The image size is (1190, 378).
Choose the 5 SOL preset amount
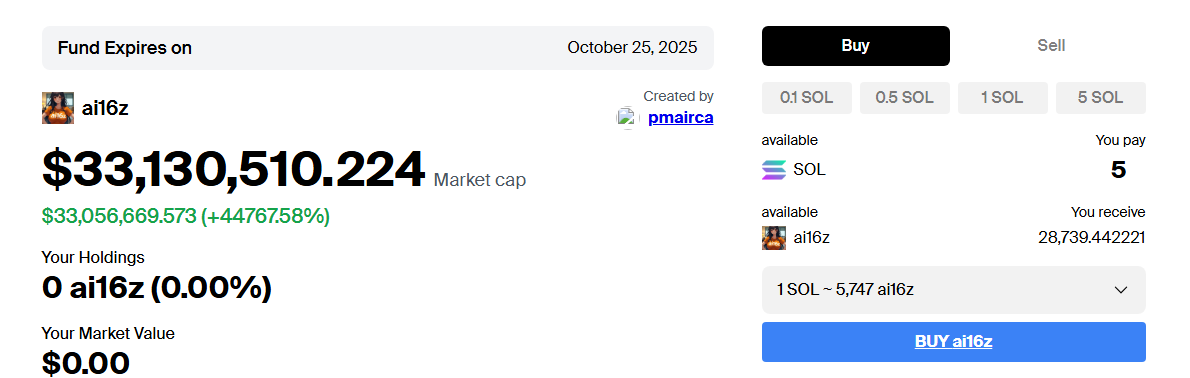[1100, 98]
